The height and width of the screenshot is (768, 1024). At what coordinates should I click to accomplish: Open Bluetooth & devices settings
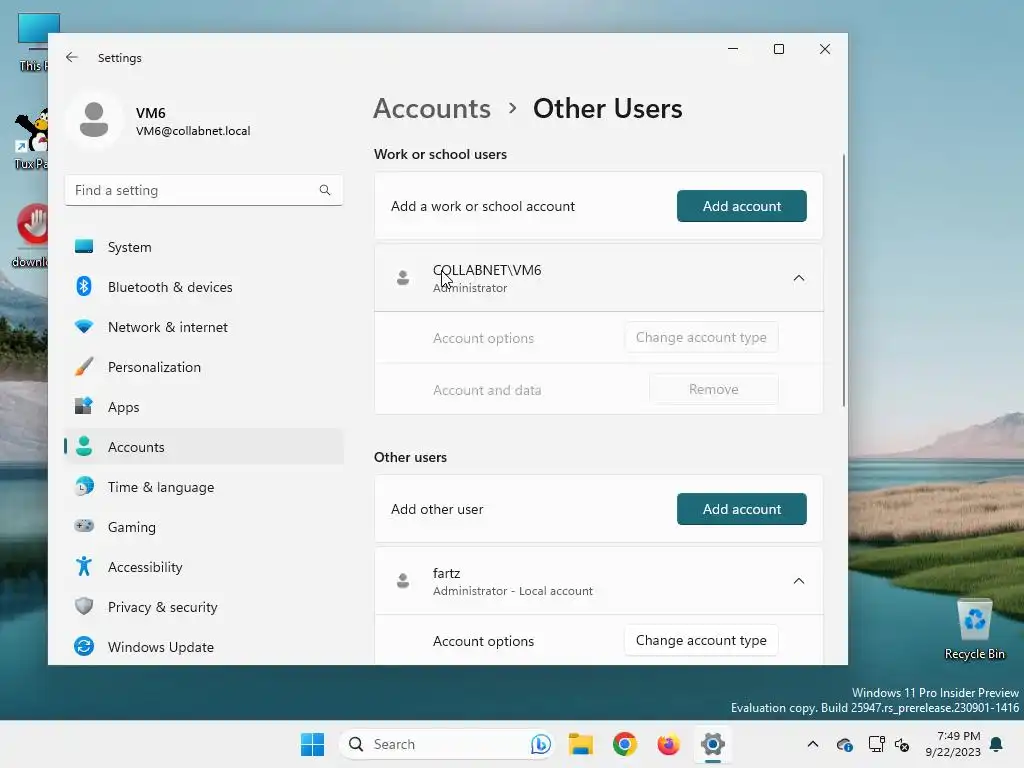pos(204,287)
